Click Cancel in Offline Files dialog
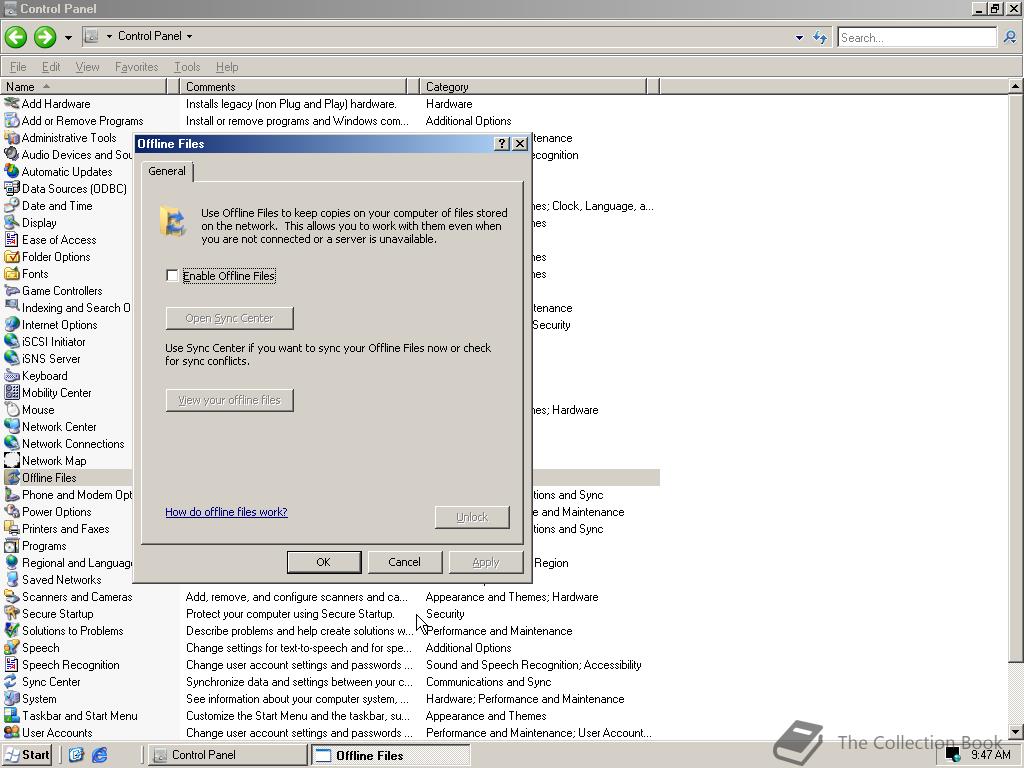Image resolution: width=1024 pixels, height=768 pixels. 405,562
